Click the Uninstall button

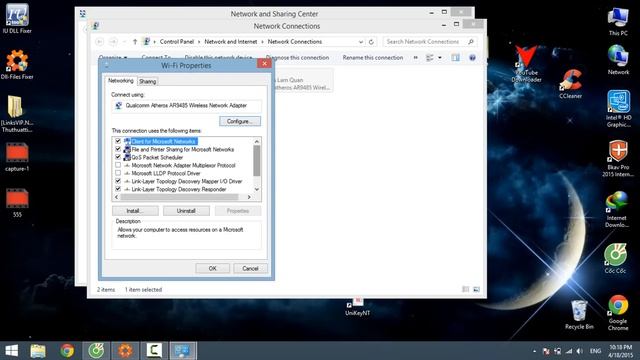186,211
